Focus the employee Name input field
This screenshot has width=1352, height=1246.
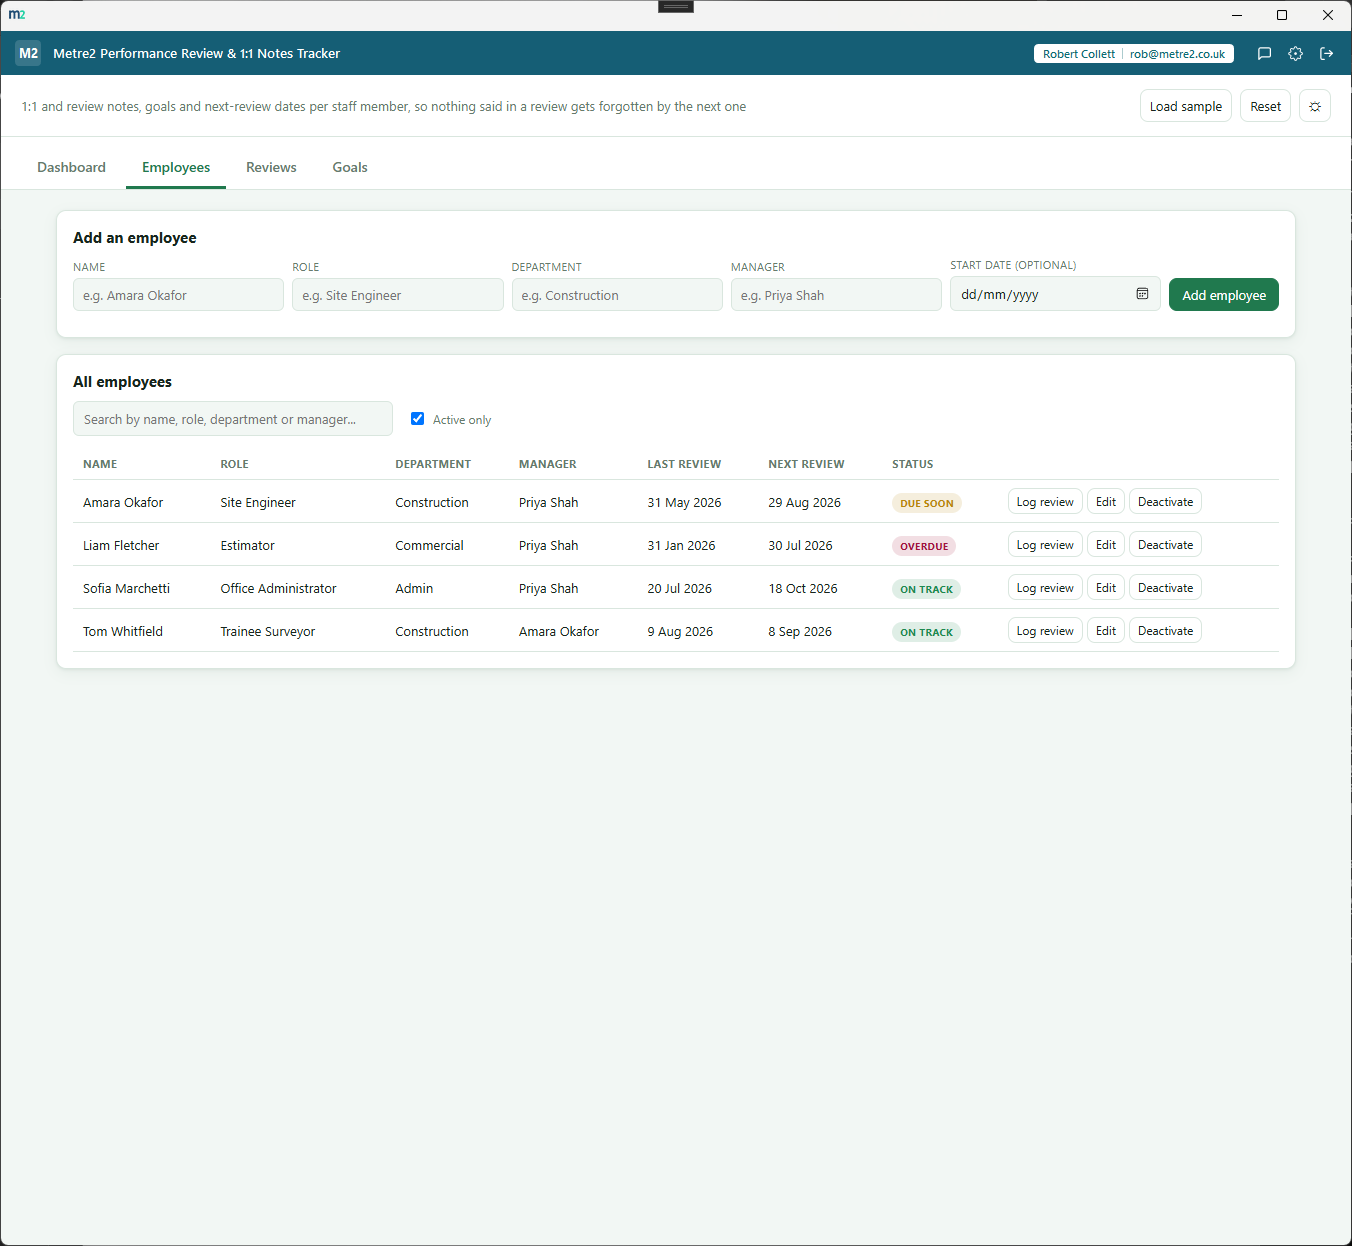click(178, 295)
